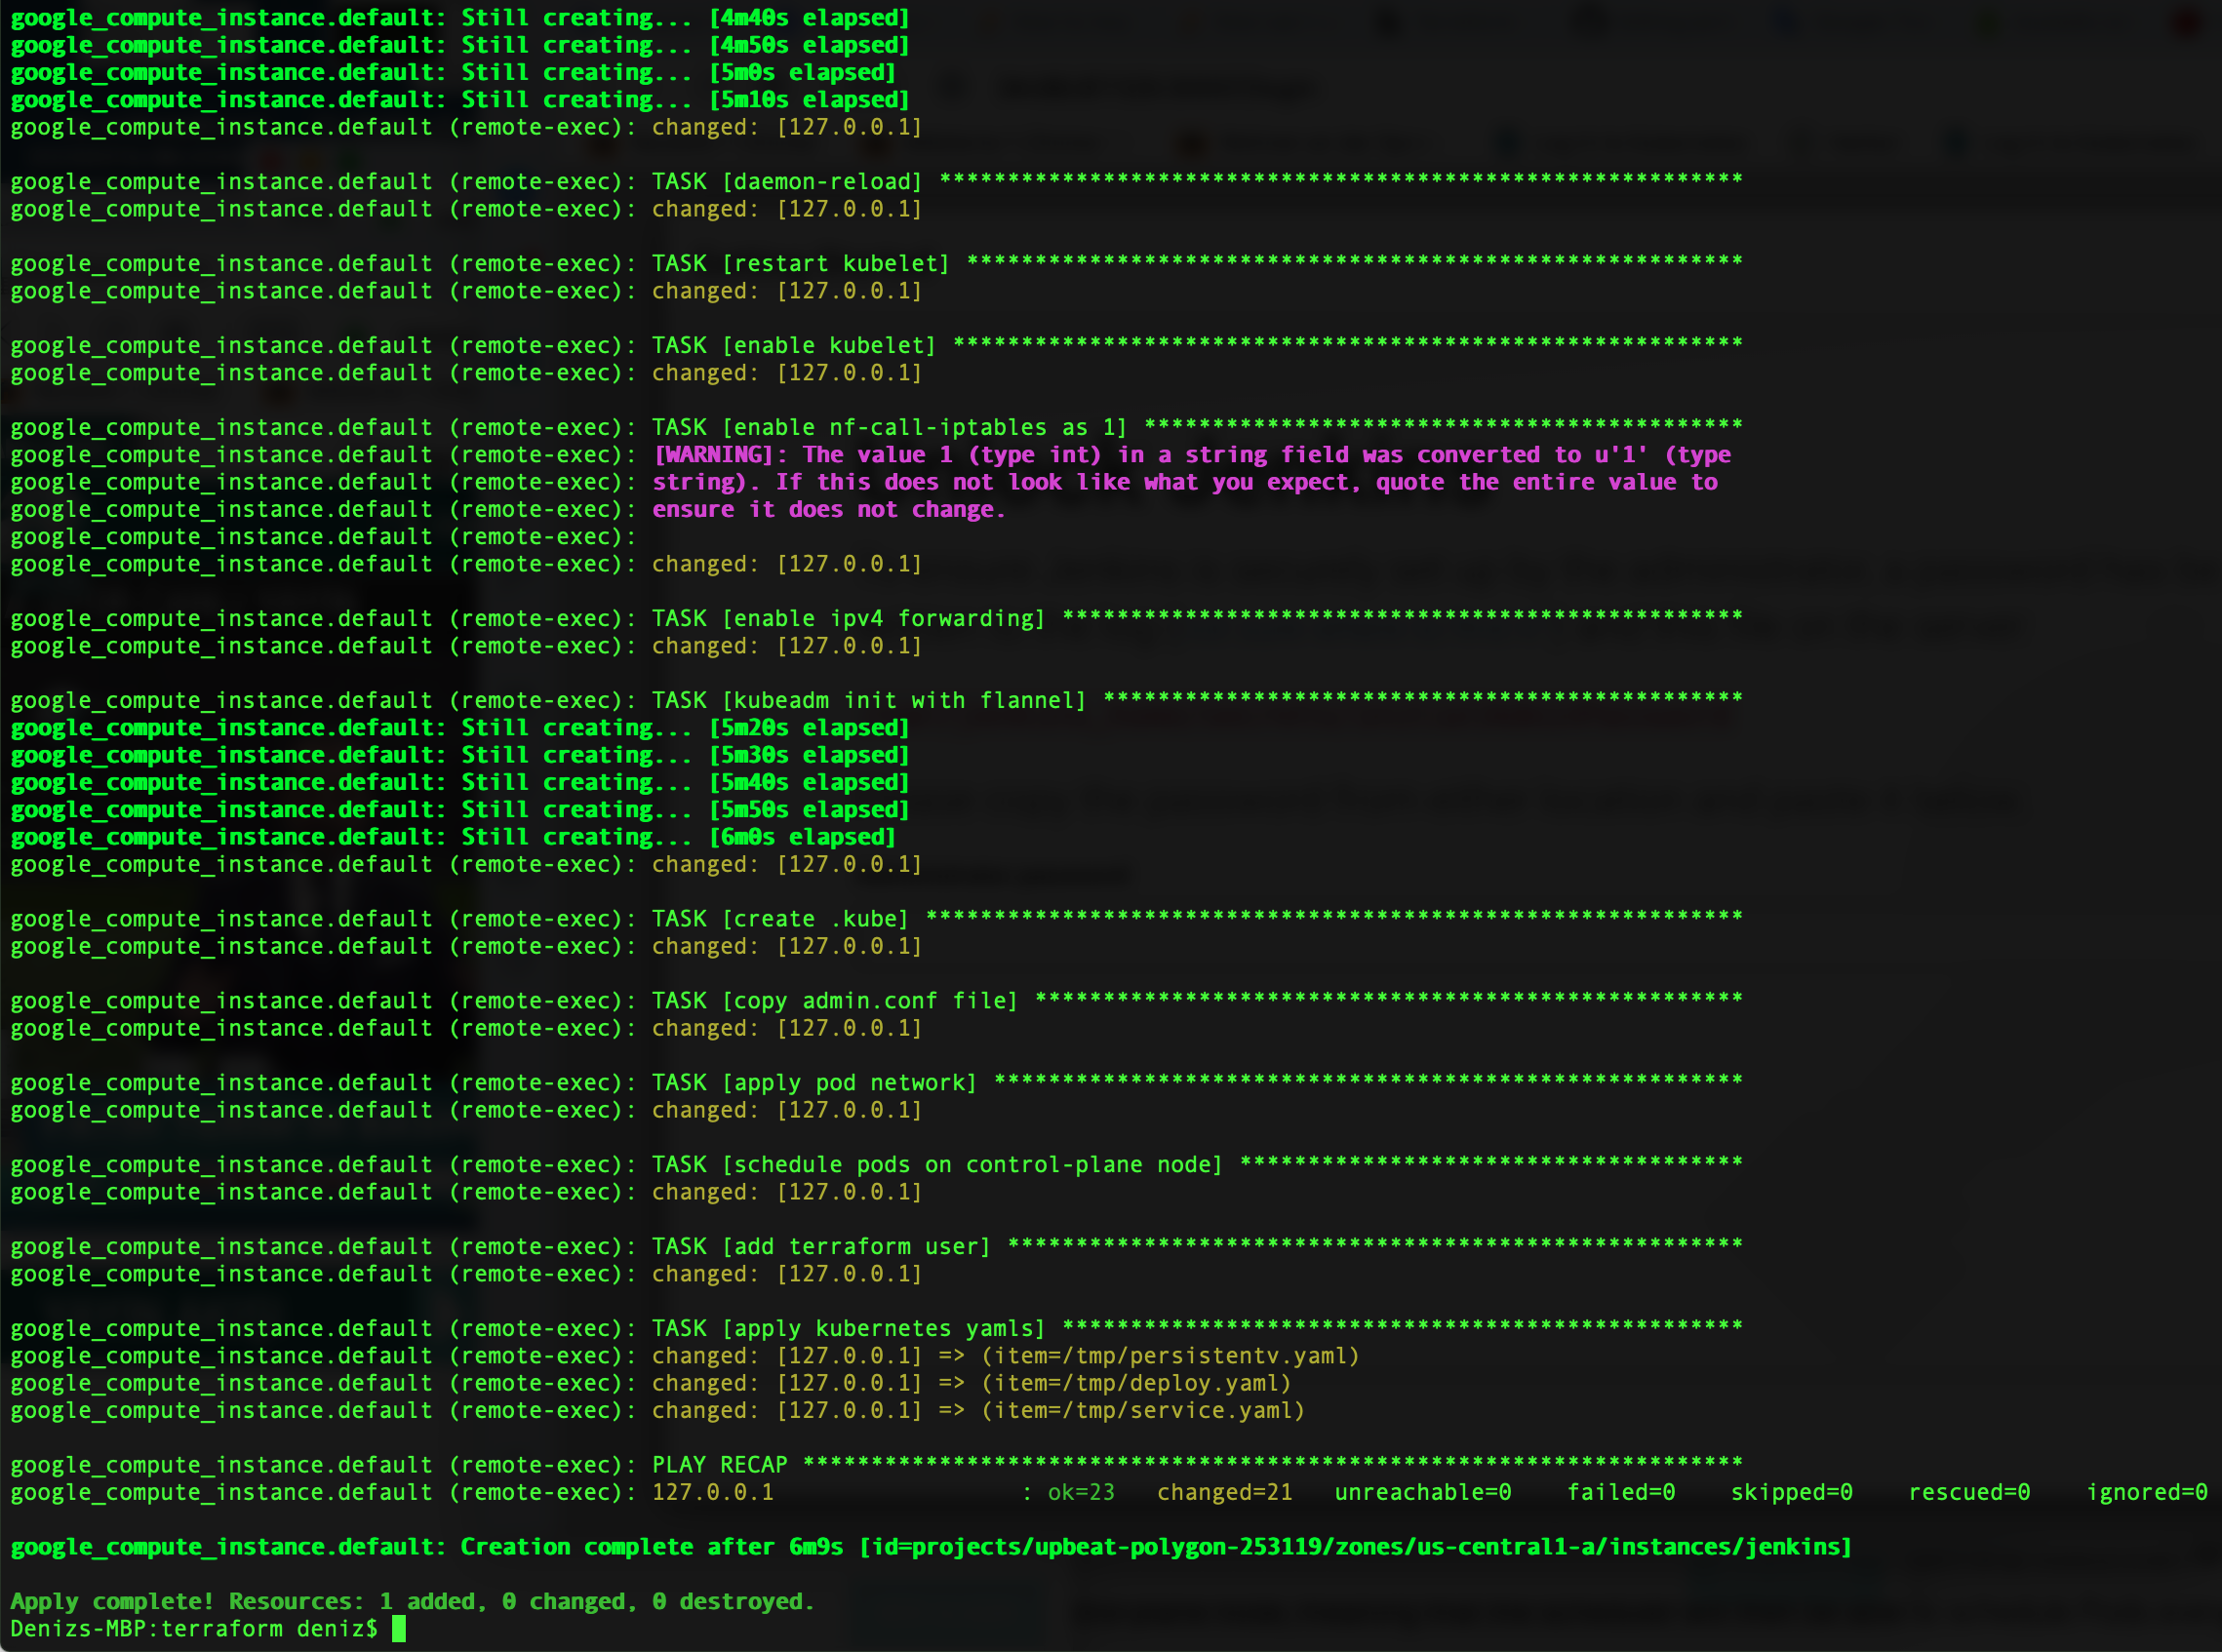Viewport: 2222px width, 1652px height.
Task: Click 'TASK [schedule pods on control-plane node]' text
Action: click(x=938, y=1165)
